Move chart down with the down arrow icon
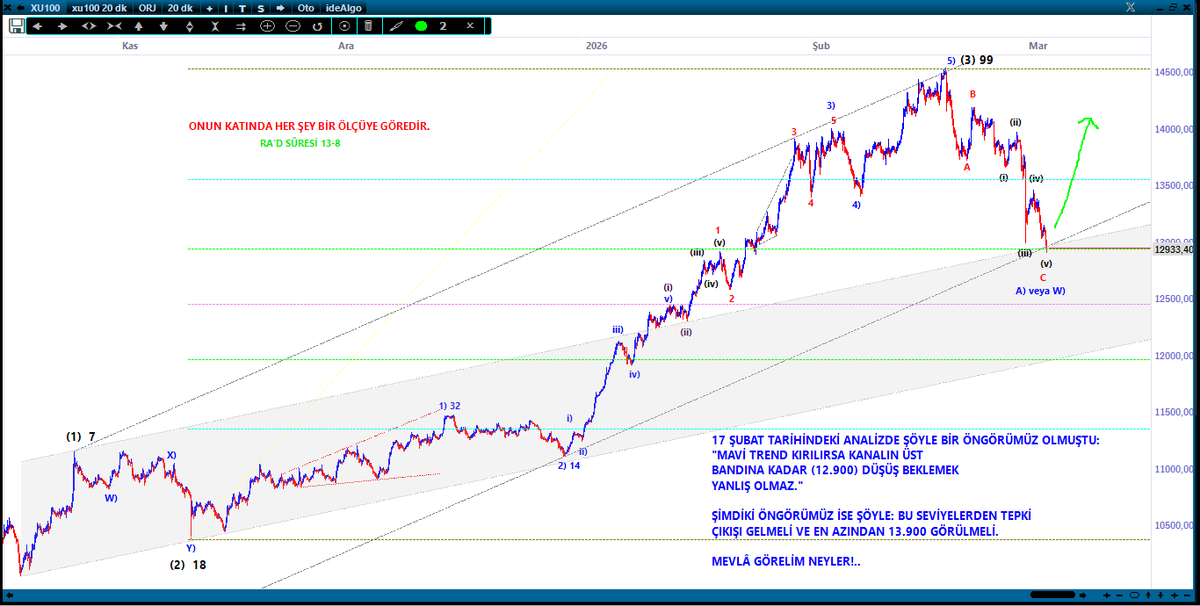Screen dimensions: 1200x606 164,26
